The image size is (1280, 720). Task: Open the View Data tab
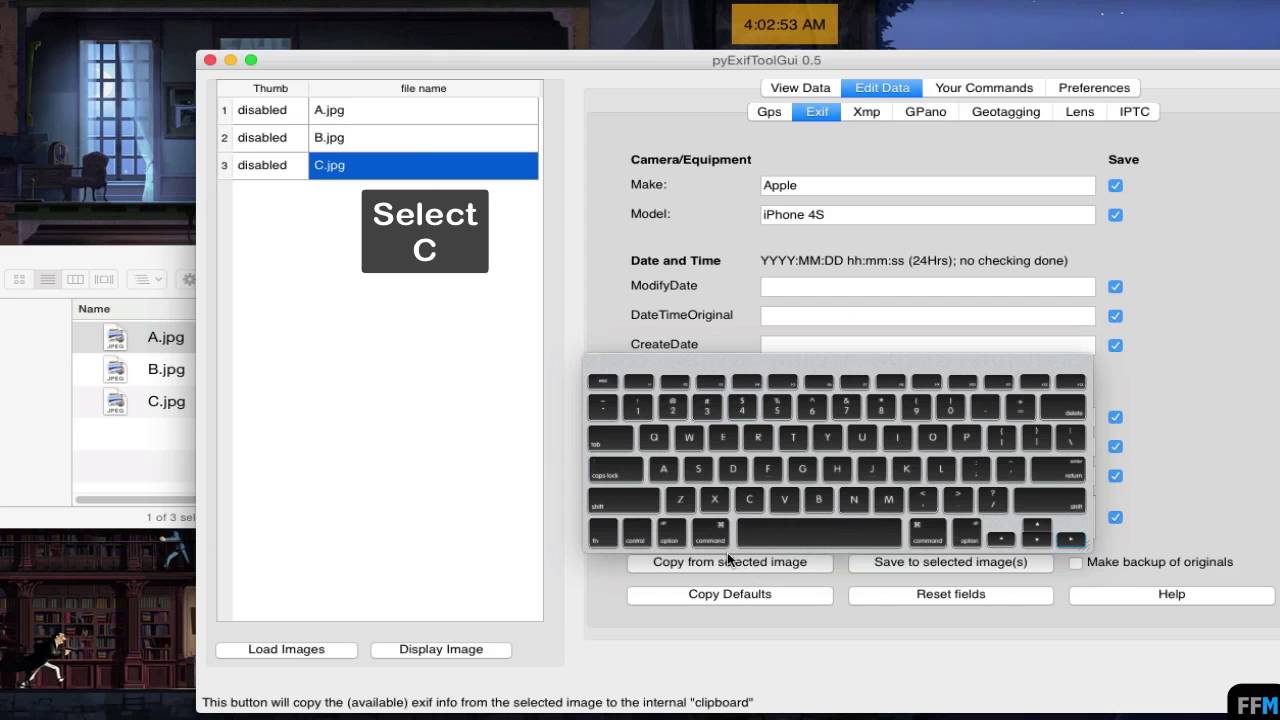pyautogui.click(x=800, y=88)
